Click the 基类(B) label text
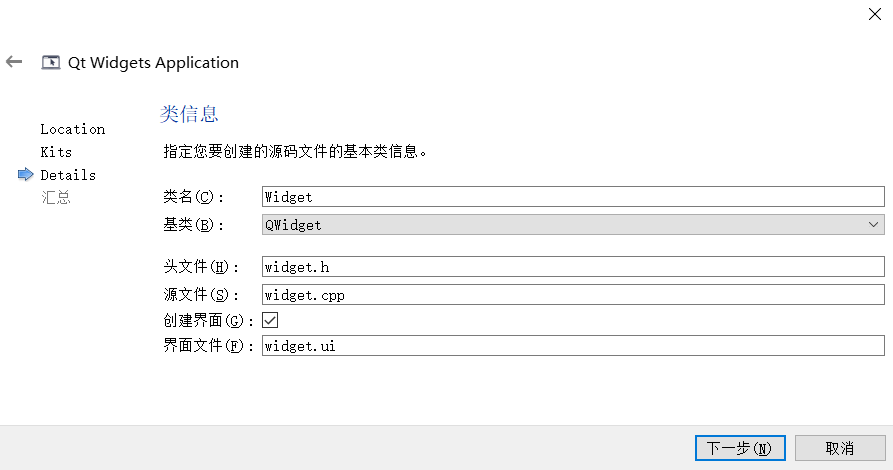Screen dimensions: 893x470 pos(194,225)
